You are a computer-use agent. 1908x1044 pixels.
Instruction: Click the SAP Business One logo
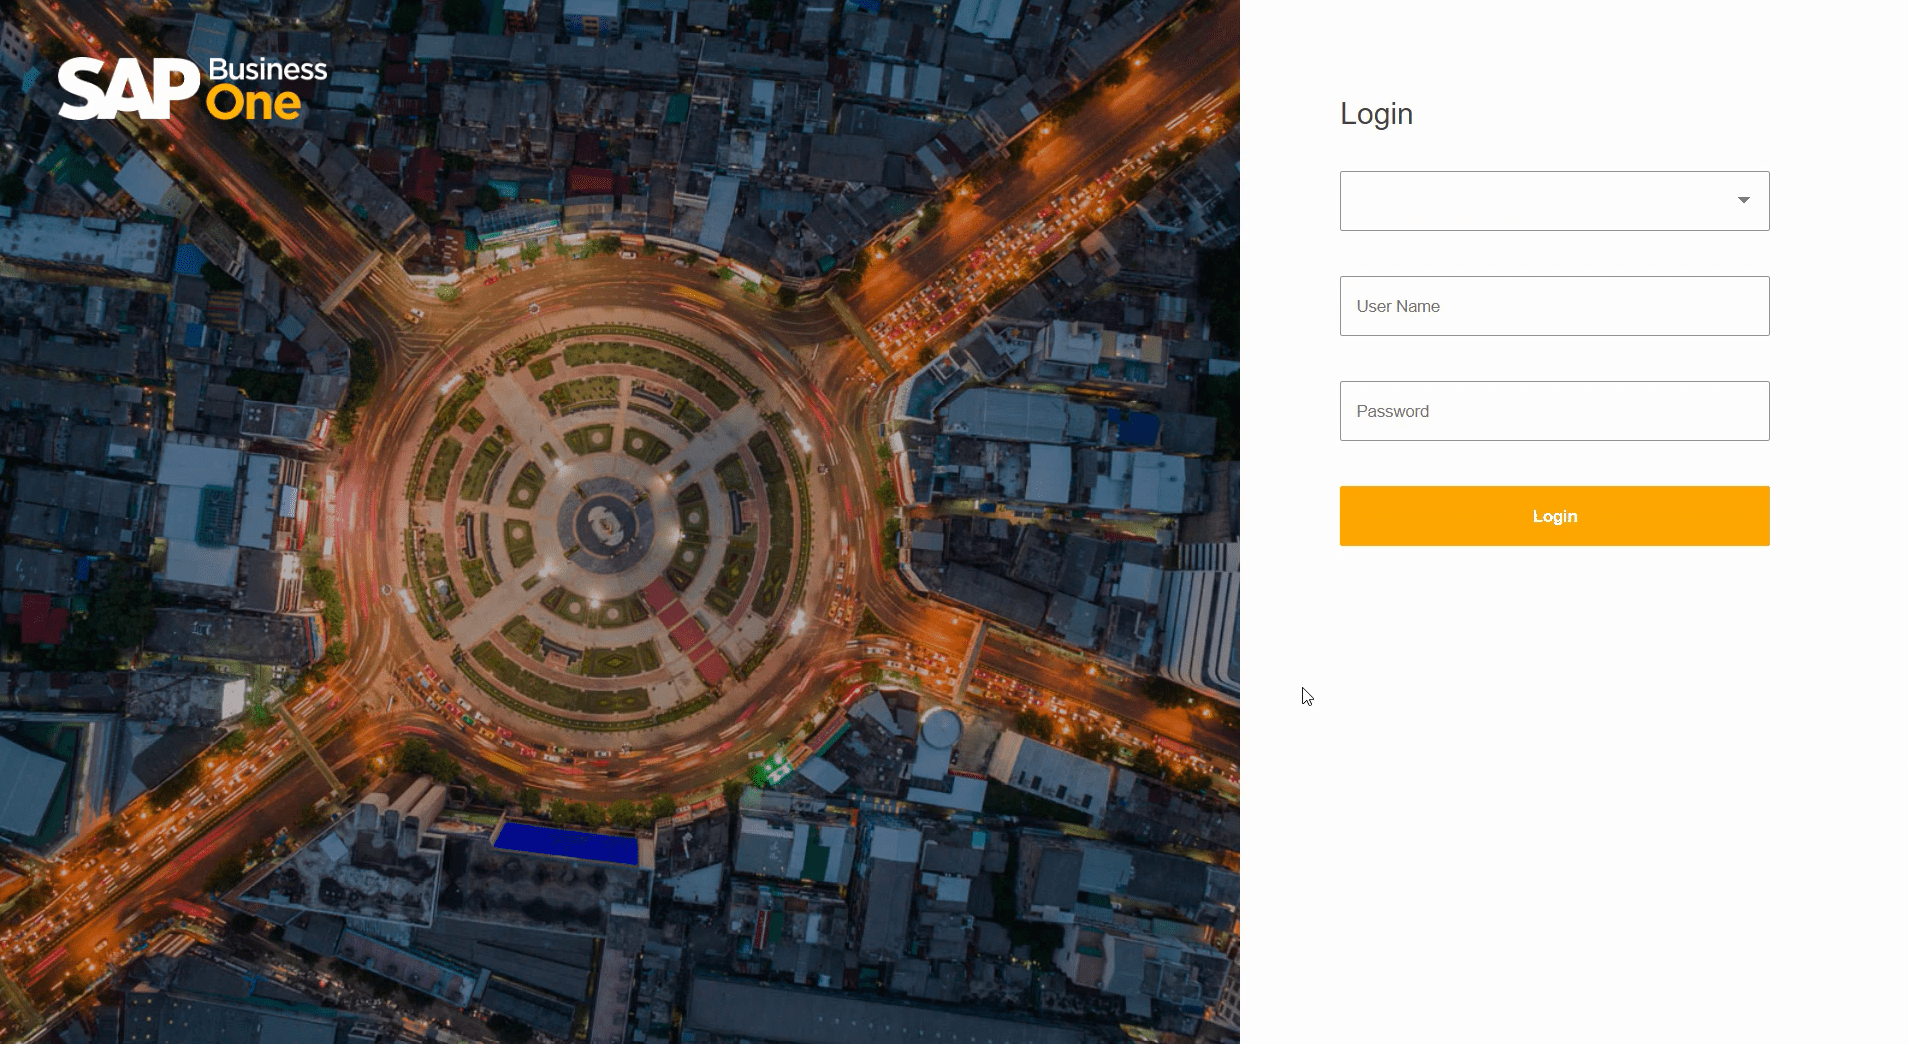click(x=192, y=88)
